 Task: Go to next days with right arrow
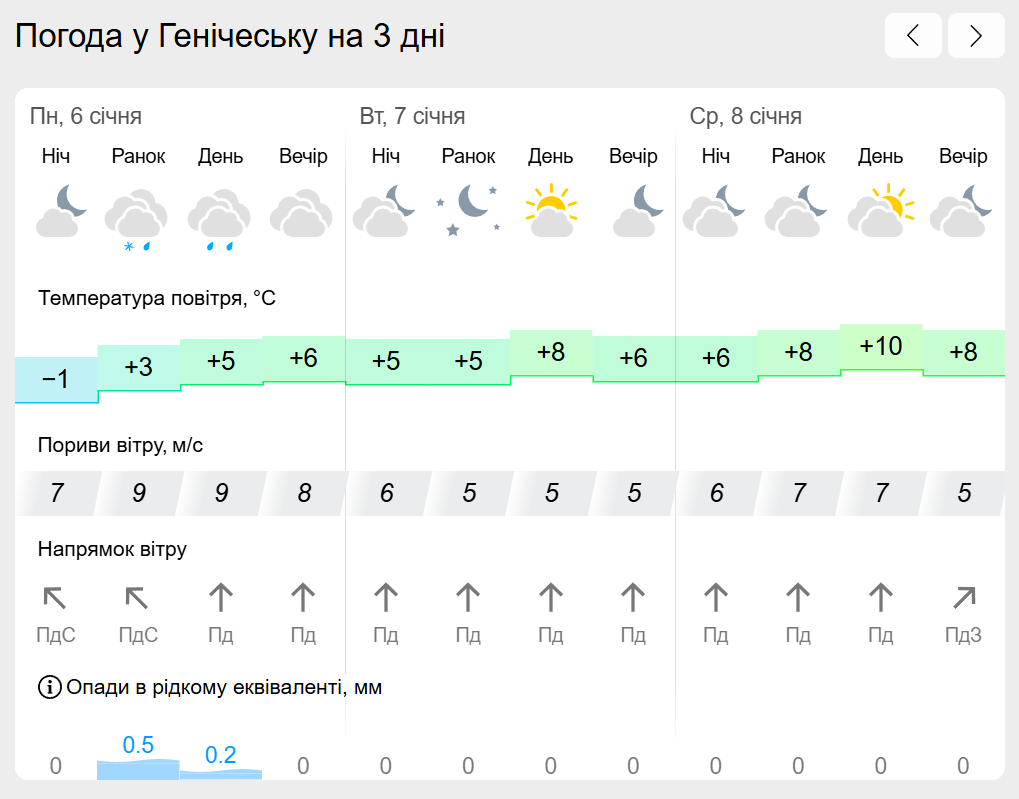click(x=976, y=36)
